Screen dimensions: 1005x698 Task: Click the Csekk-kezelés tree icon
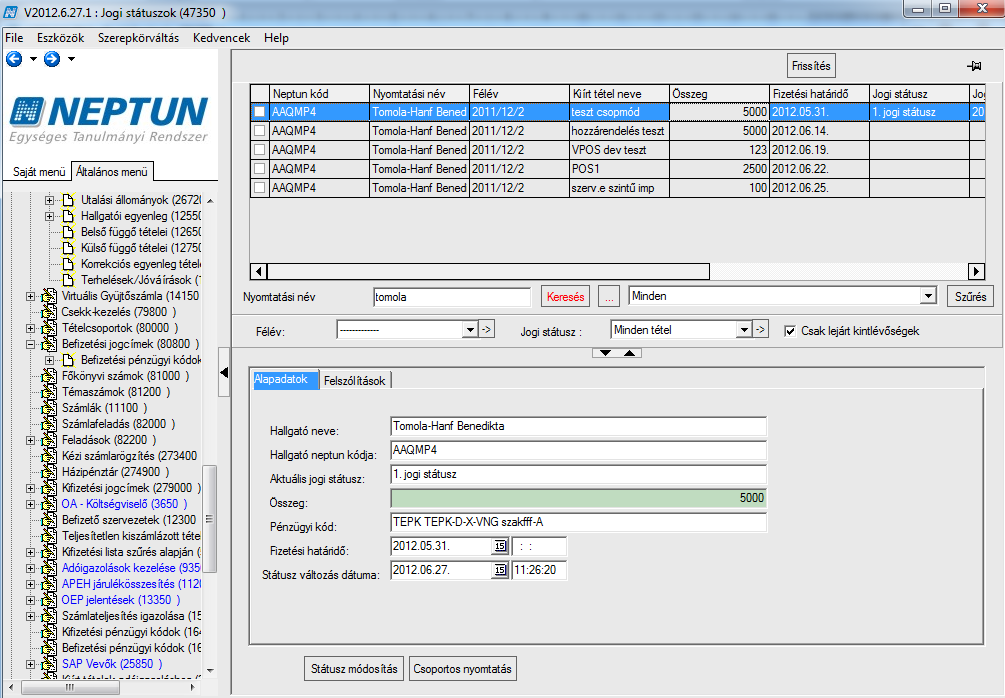pos(49,312)
